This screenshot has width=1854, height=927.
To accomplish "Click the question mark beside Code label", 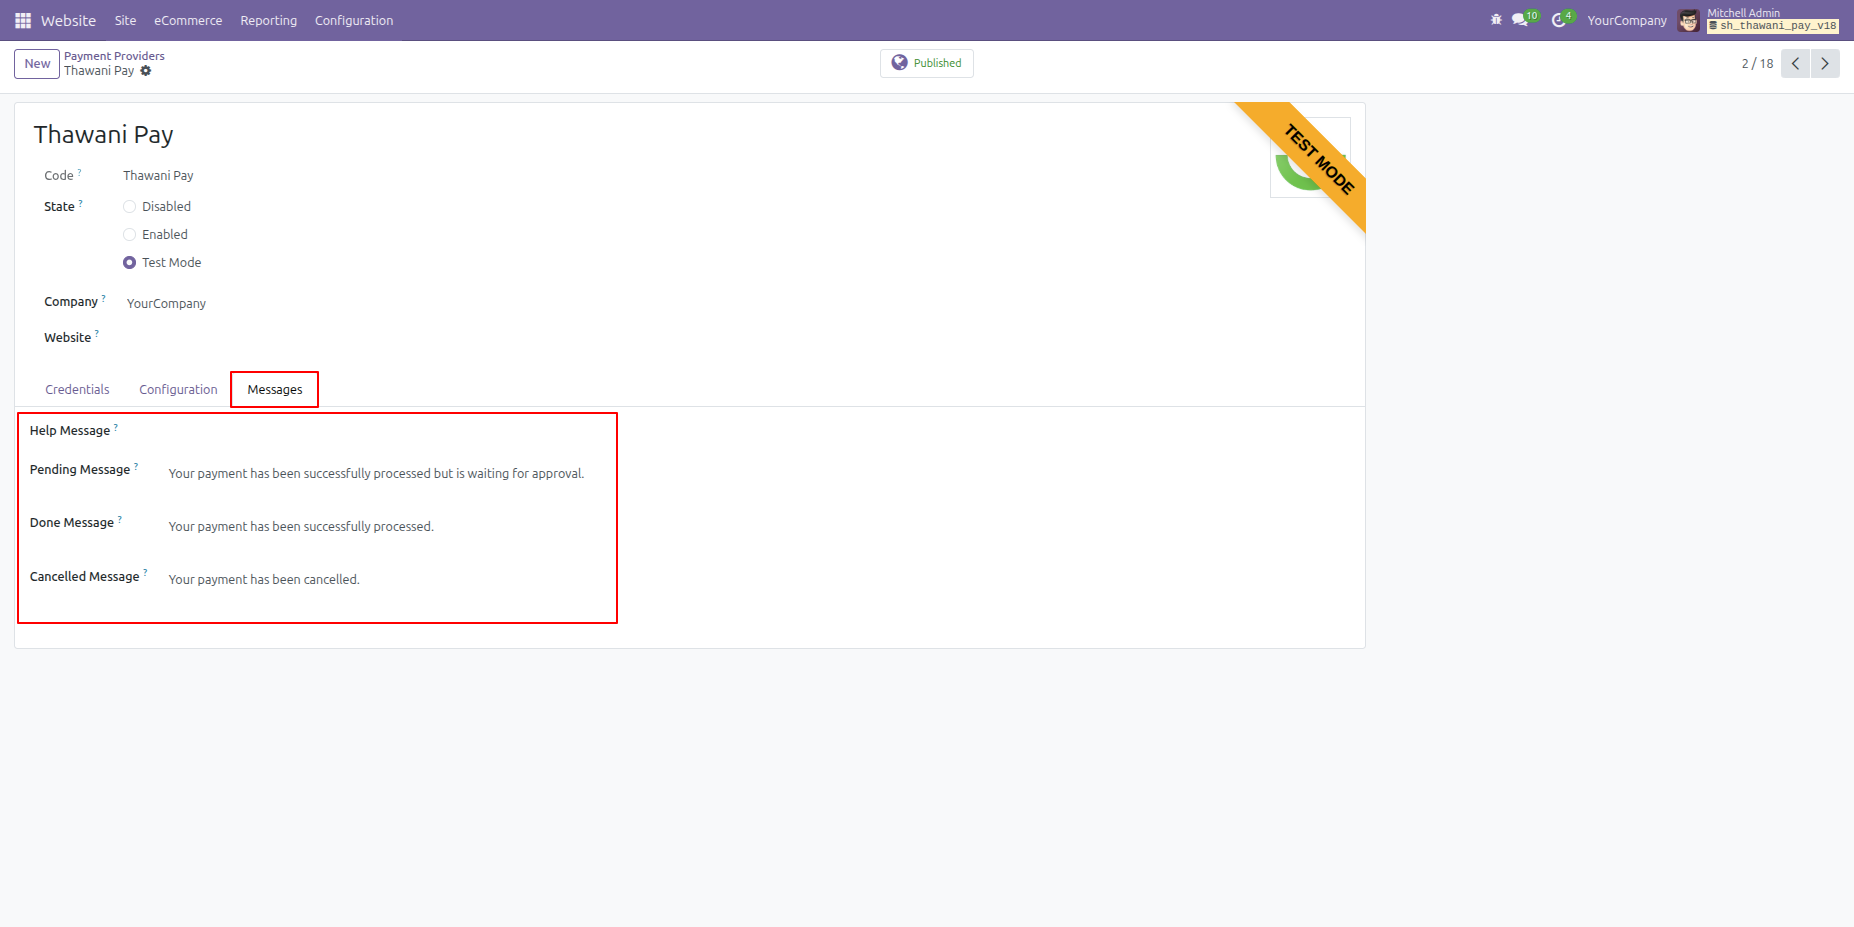I will pyautogui.click(x=80, y=172).
